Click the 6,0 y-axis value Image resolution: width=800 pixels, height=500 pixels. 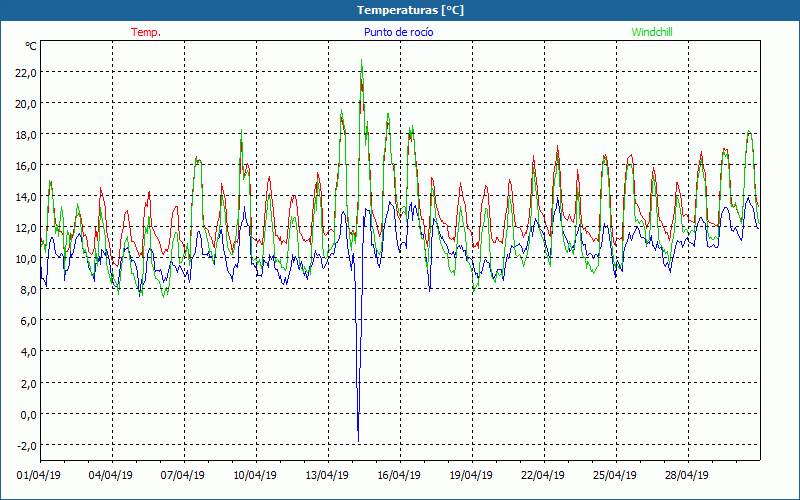click(29, 321)
